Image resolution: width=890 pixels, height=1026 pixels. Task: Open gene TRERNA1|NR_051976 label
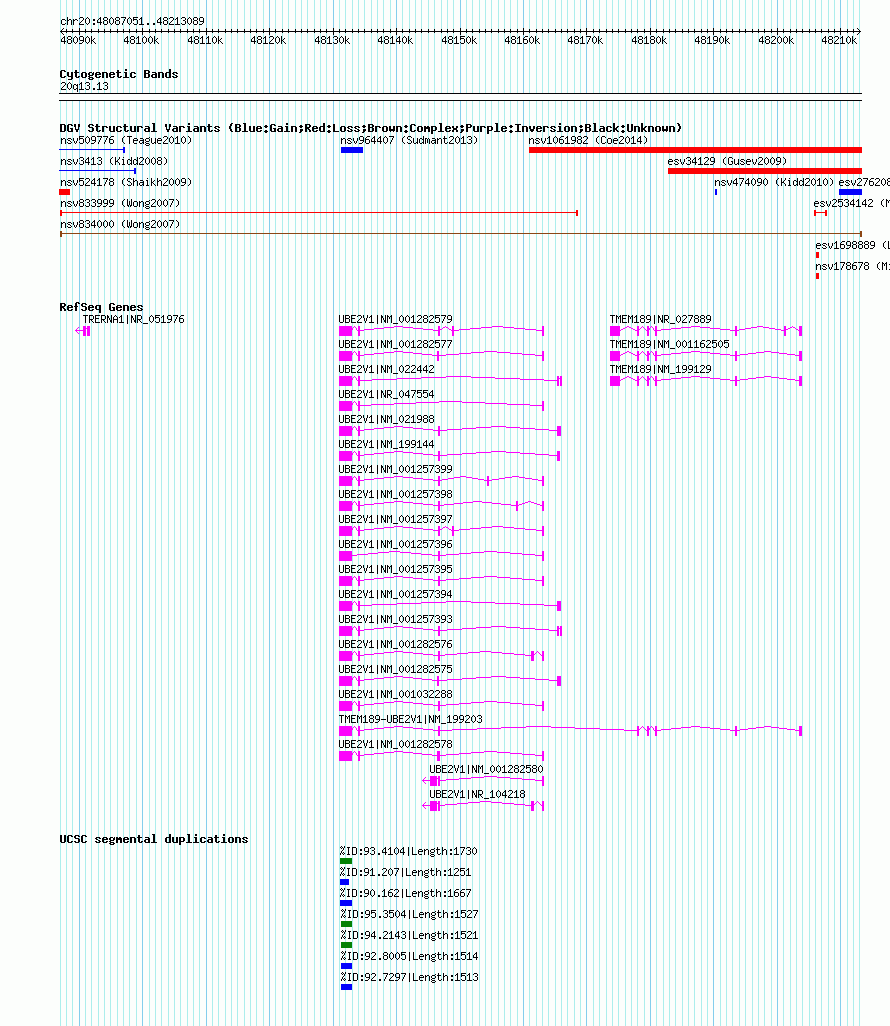(x=134, y=319)
